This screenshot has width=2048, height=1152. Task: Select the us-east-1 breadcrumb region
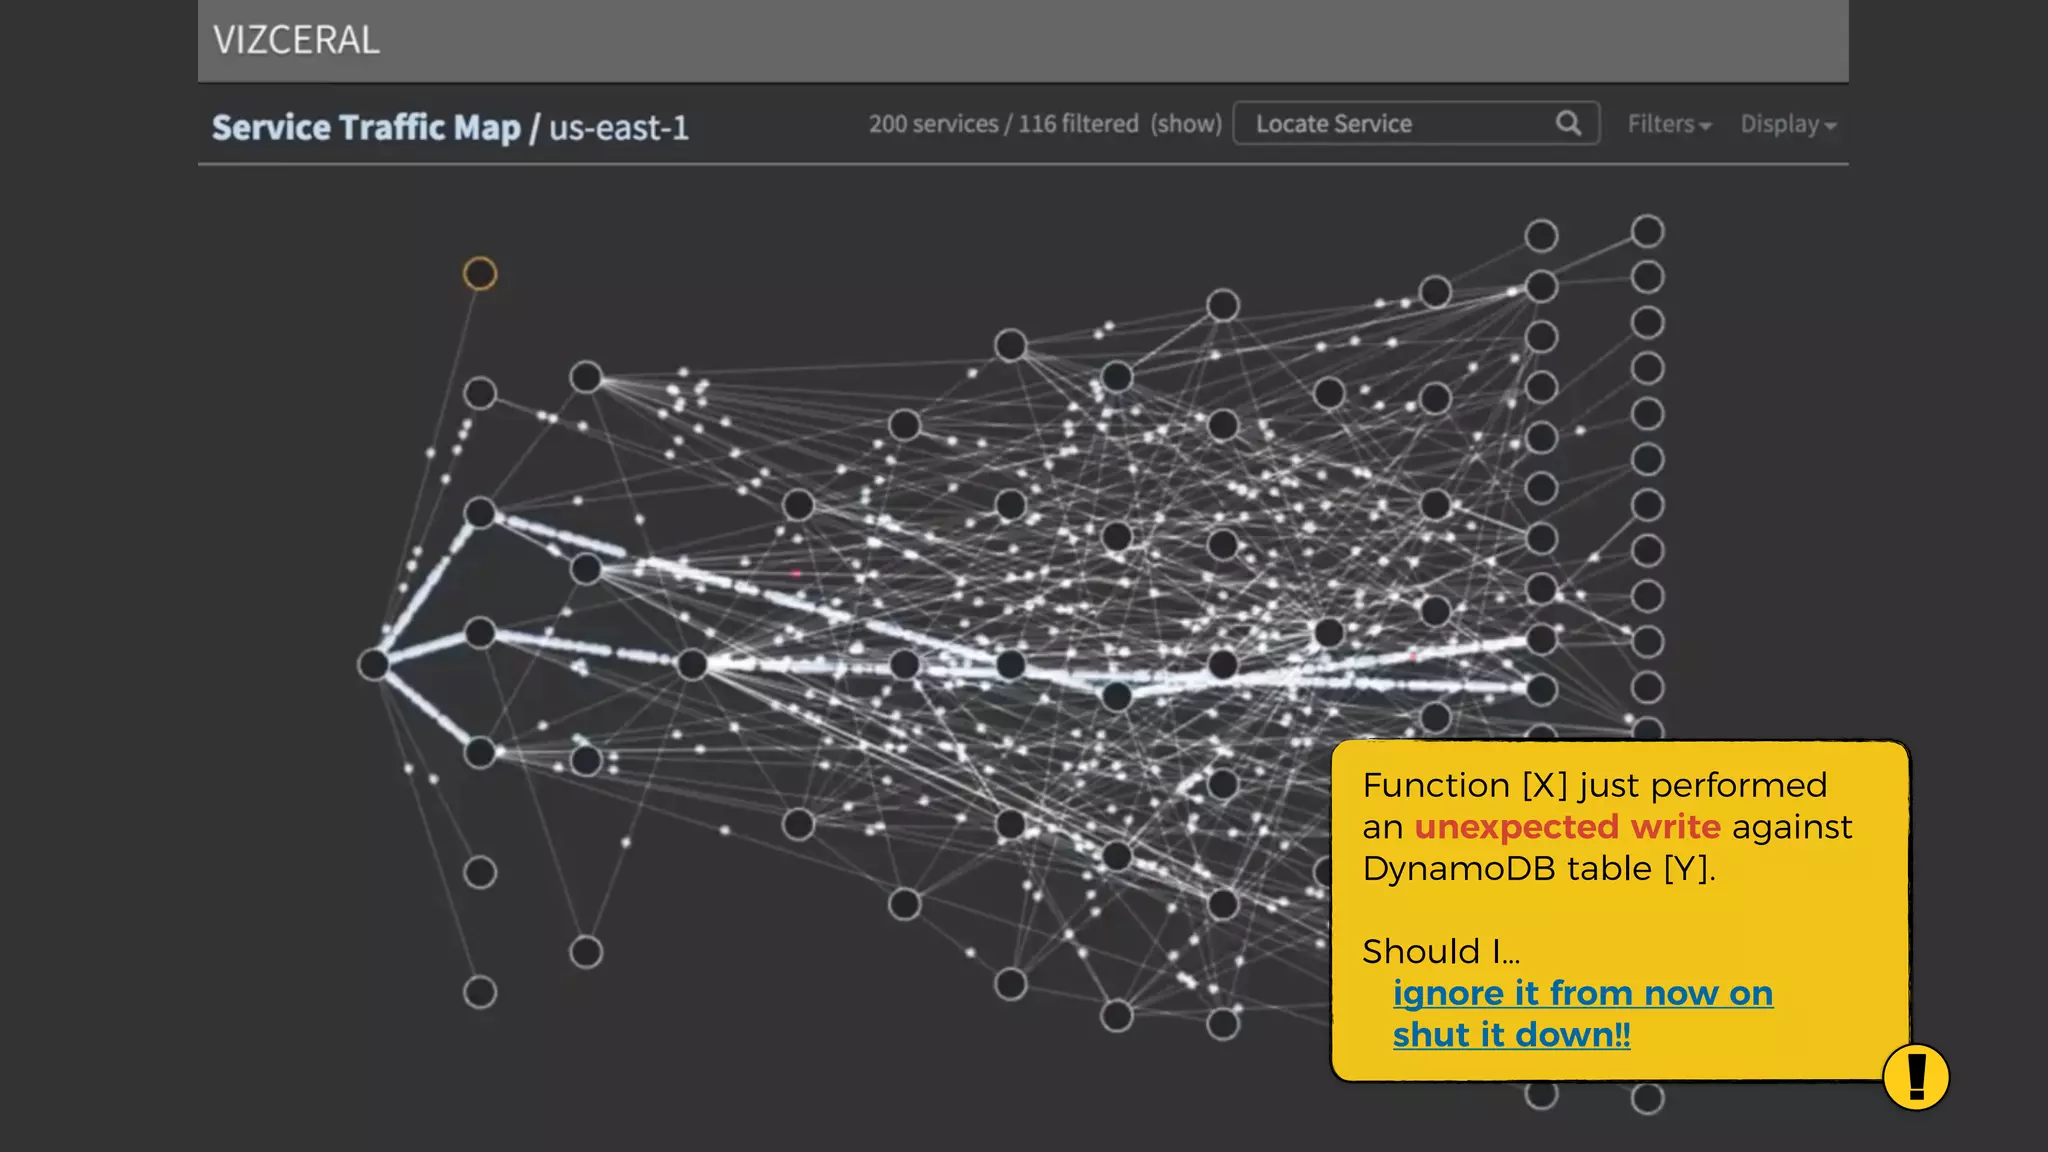click(619, 128)
